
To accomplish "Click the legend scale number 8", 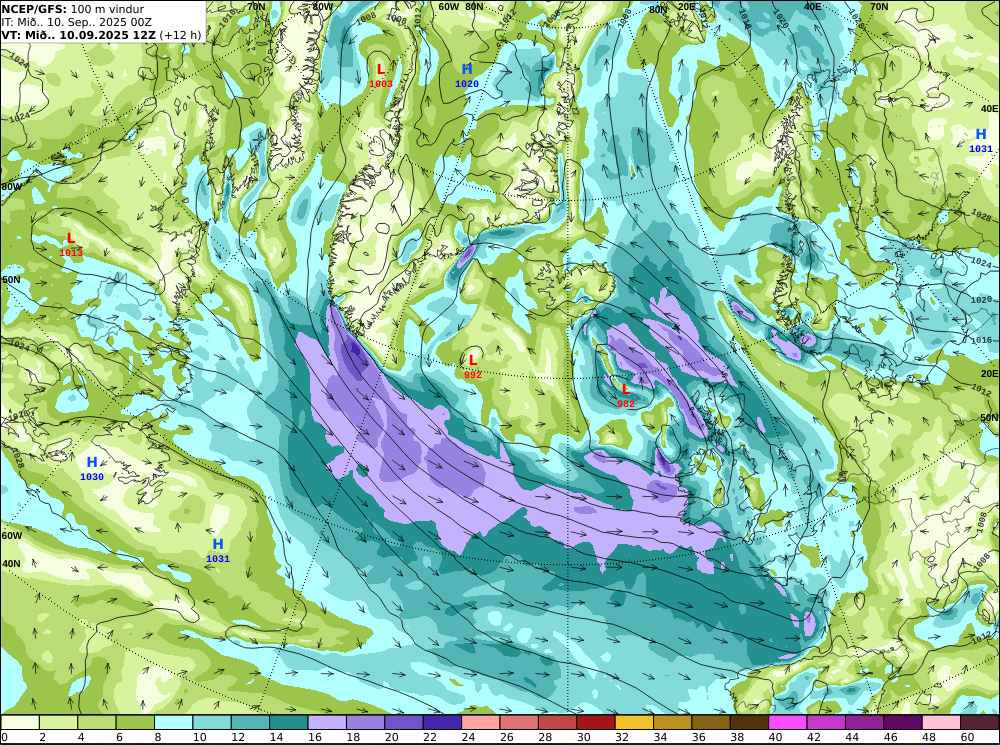I will click(x=158, y=737).
